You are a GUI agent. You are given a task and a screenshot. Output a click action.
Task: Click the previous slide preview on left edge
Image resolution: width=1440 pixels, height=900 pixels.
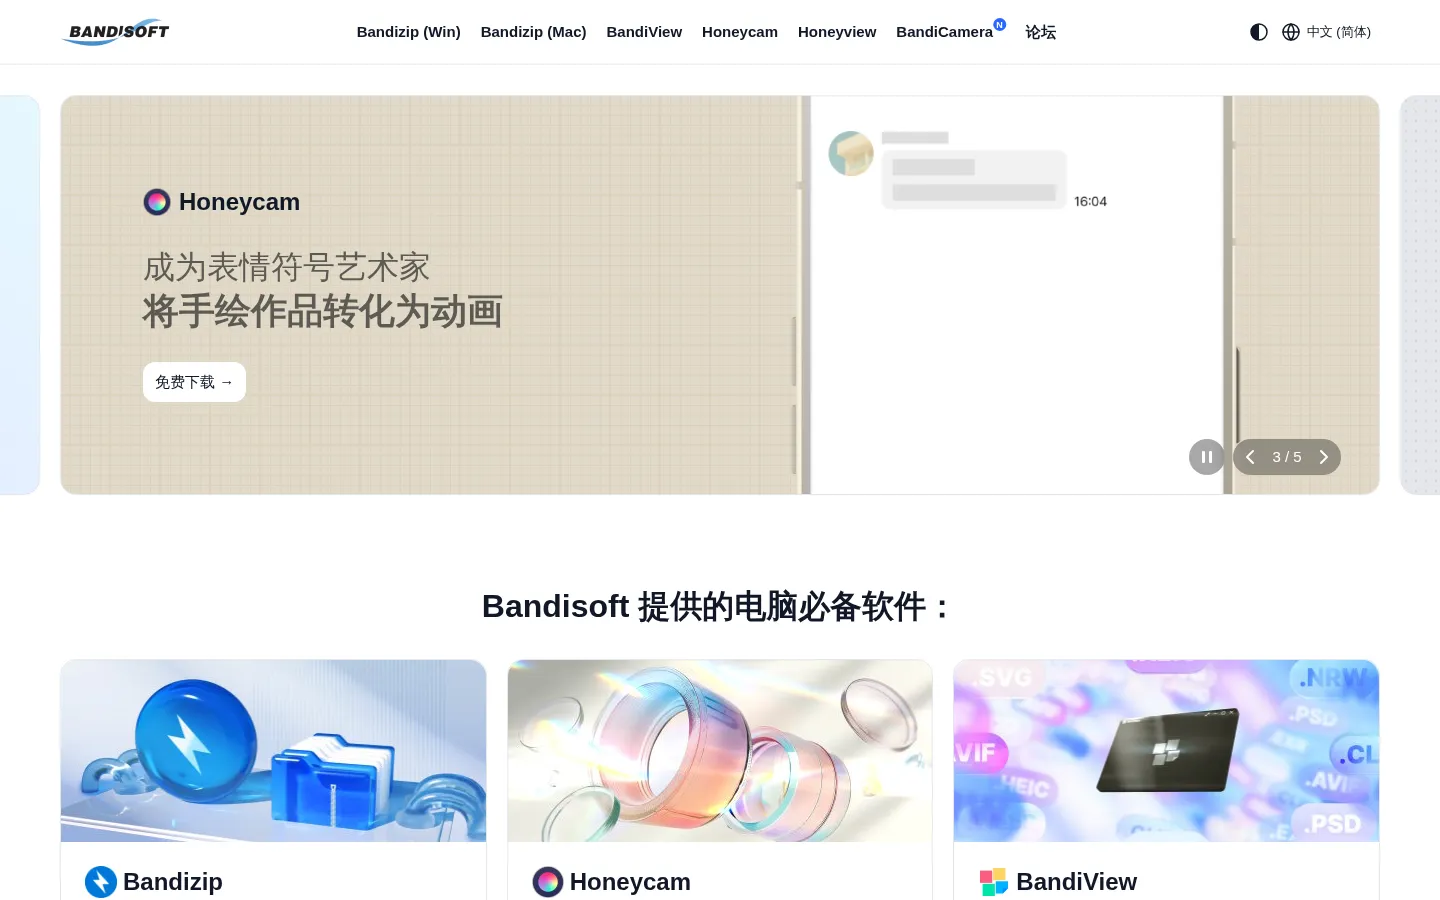tap(20, 295)
